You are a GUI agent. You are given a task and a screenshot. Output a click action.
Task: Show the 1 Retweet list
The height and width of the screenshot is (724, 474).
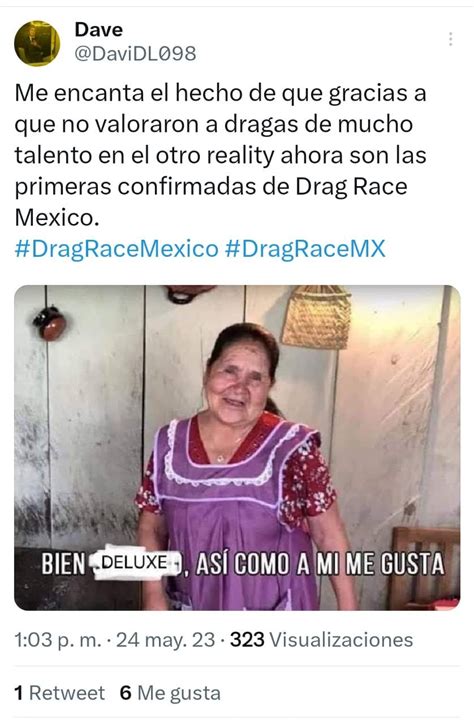tap(60, 693)
